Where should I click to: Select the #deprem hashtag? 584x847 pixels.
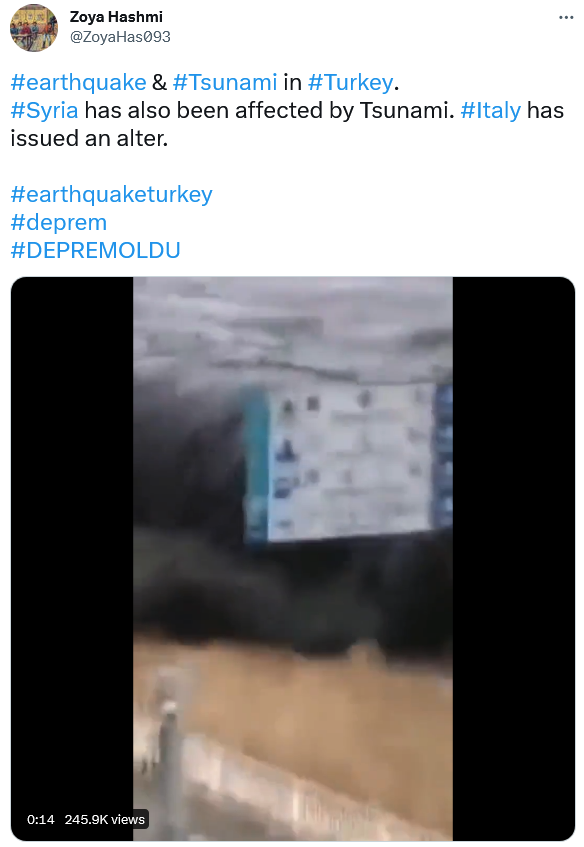(x=59, y=223)
